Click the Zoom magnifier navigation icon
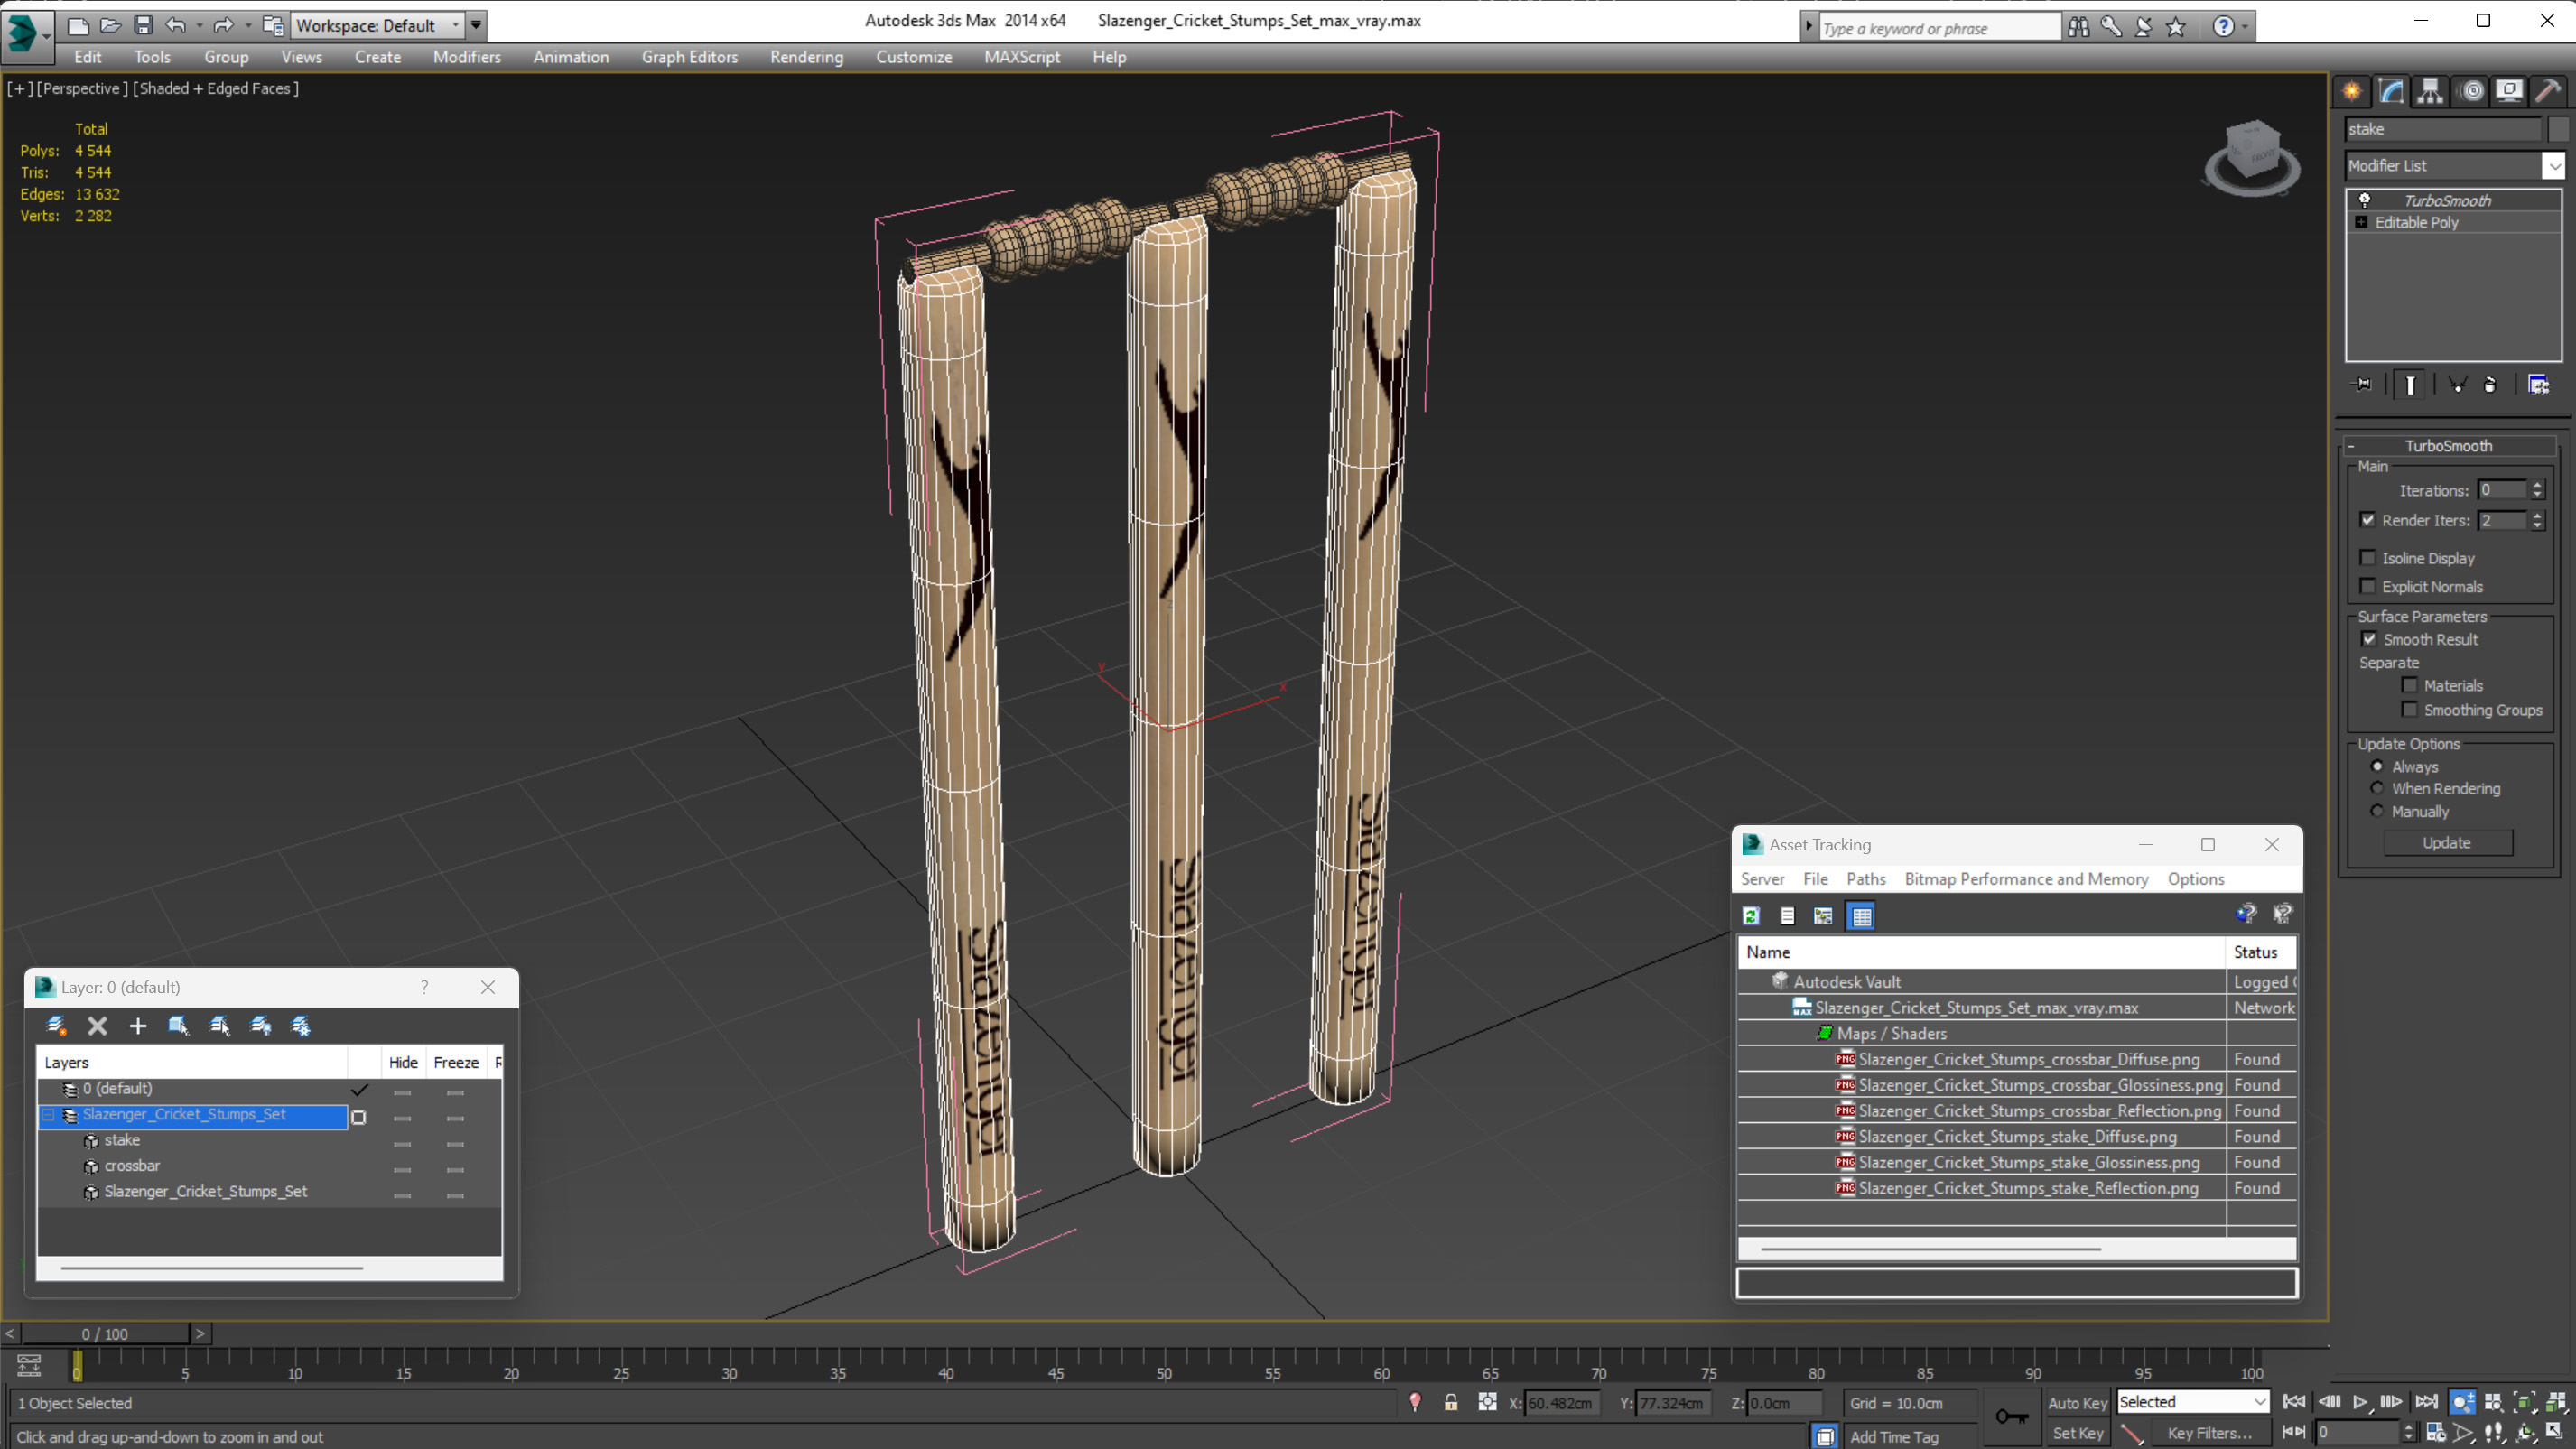 click(2462, 1402)
